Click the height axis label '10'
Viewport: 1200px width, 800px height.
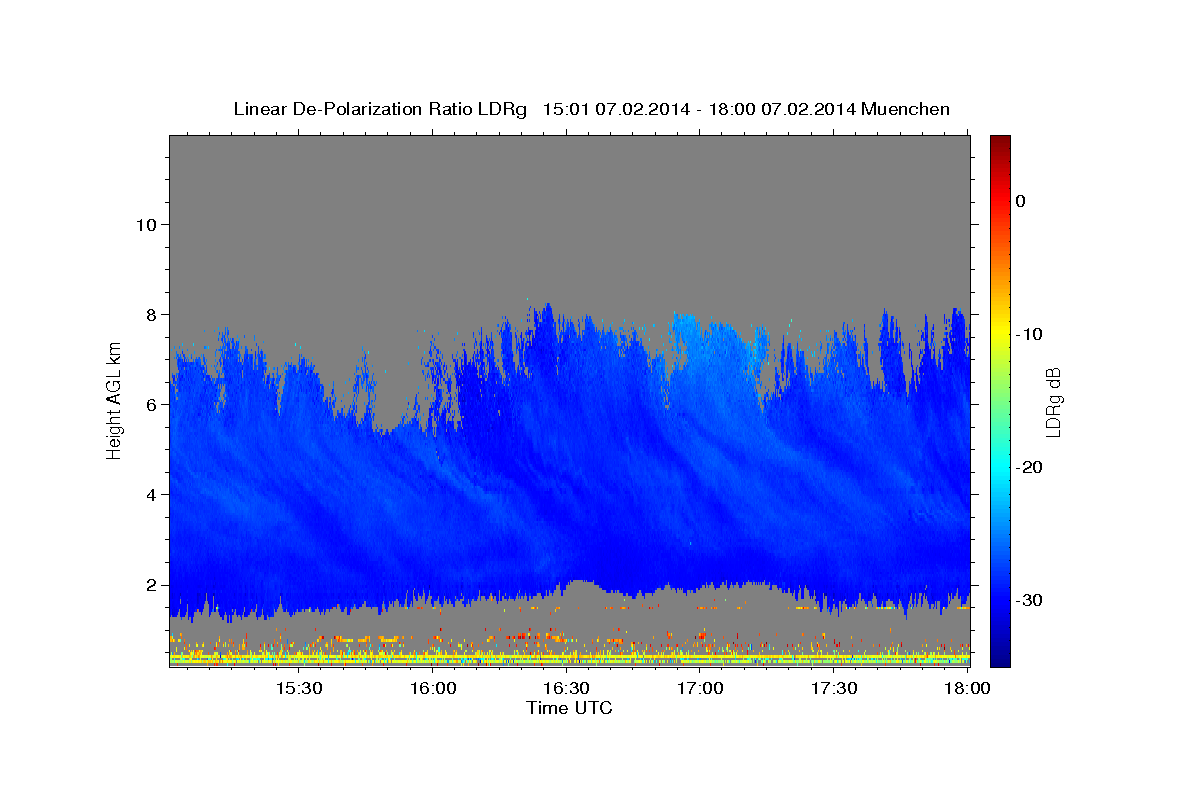(x=145, y=224)
